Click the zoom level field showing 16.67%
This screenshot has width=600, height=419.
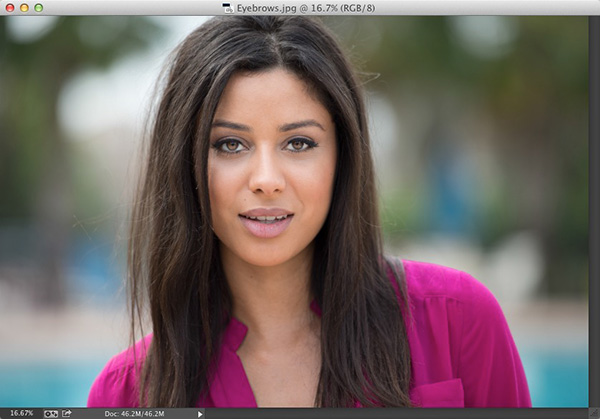21,413
